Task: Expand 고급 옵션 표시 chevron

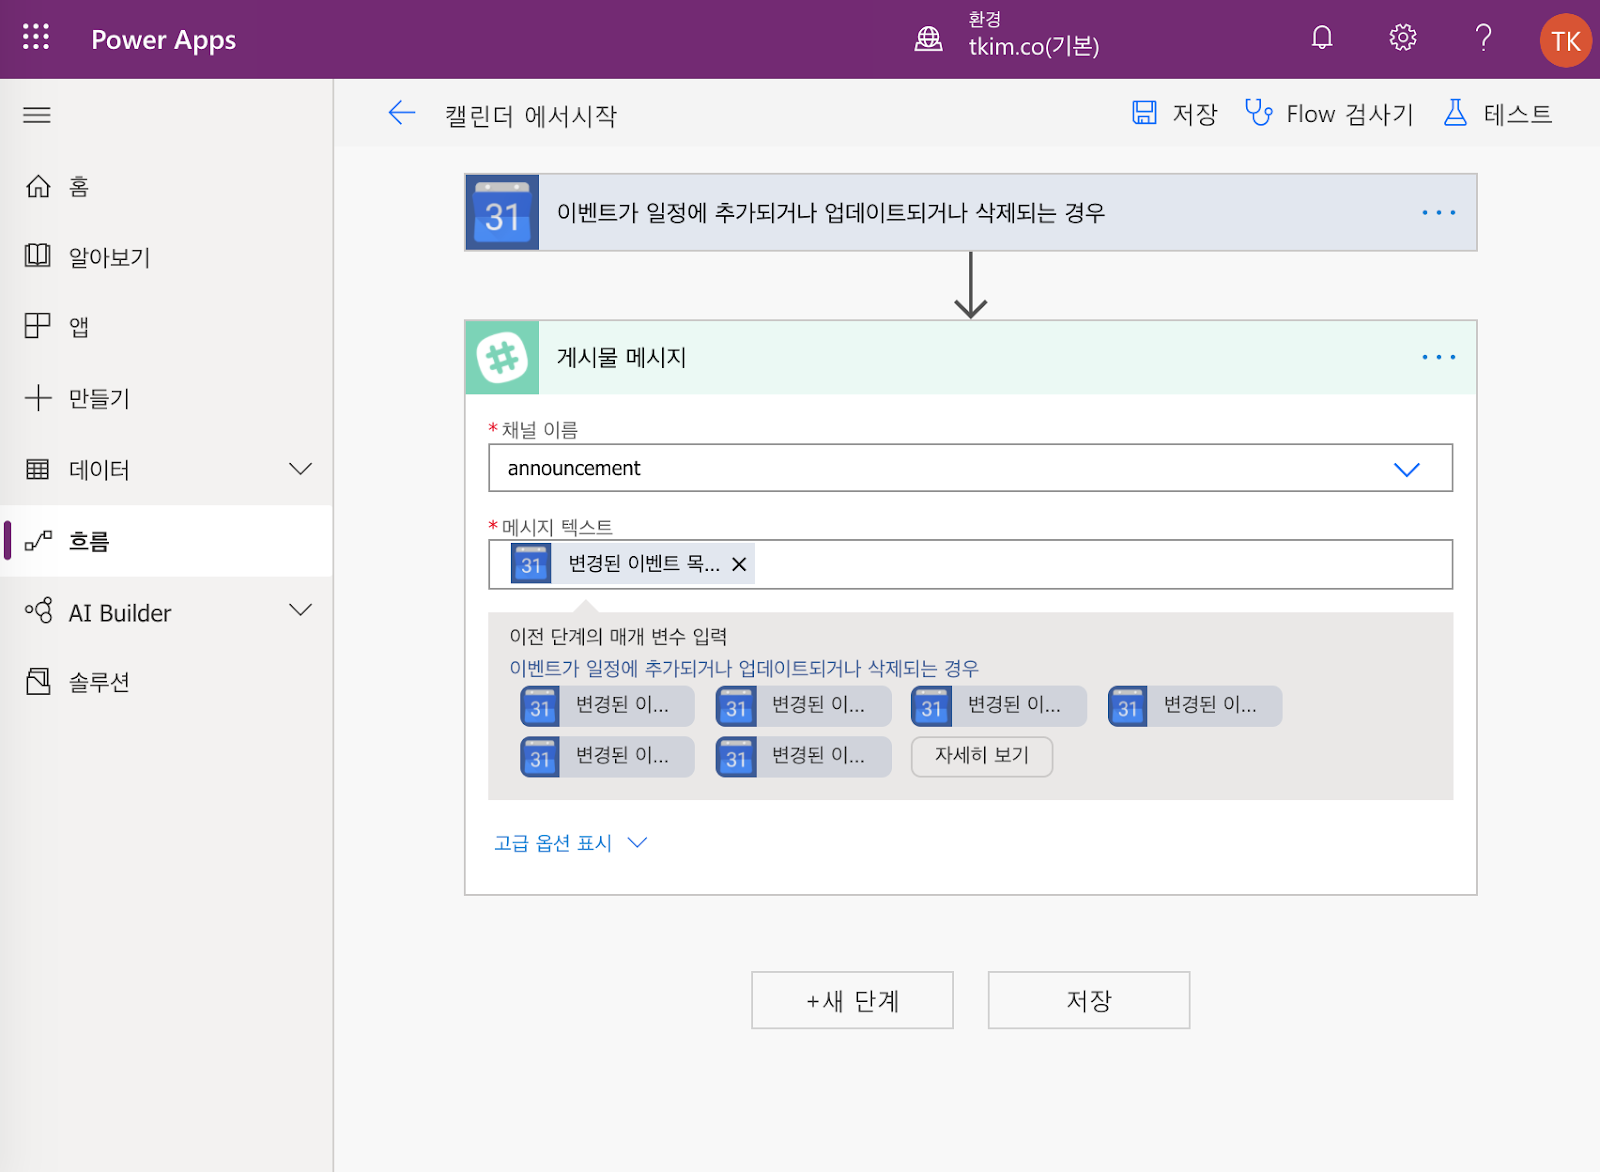Action: [x=637, y=843]
